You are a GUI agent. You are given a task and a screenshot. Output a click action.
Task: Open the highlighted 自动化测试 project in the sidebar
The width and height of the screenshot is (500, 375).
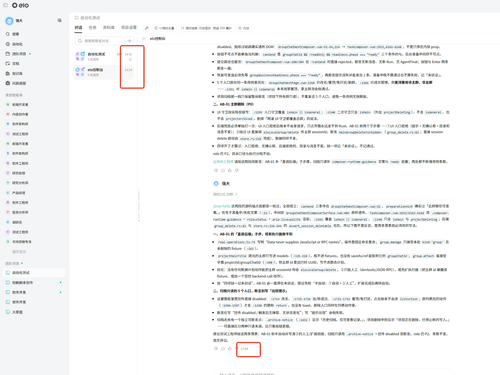pyautogui.click(x=34, y=273)
